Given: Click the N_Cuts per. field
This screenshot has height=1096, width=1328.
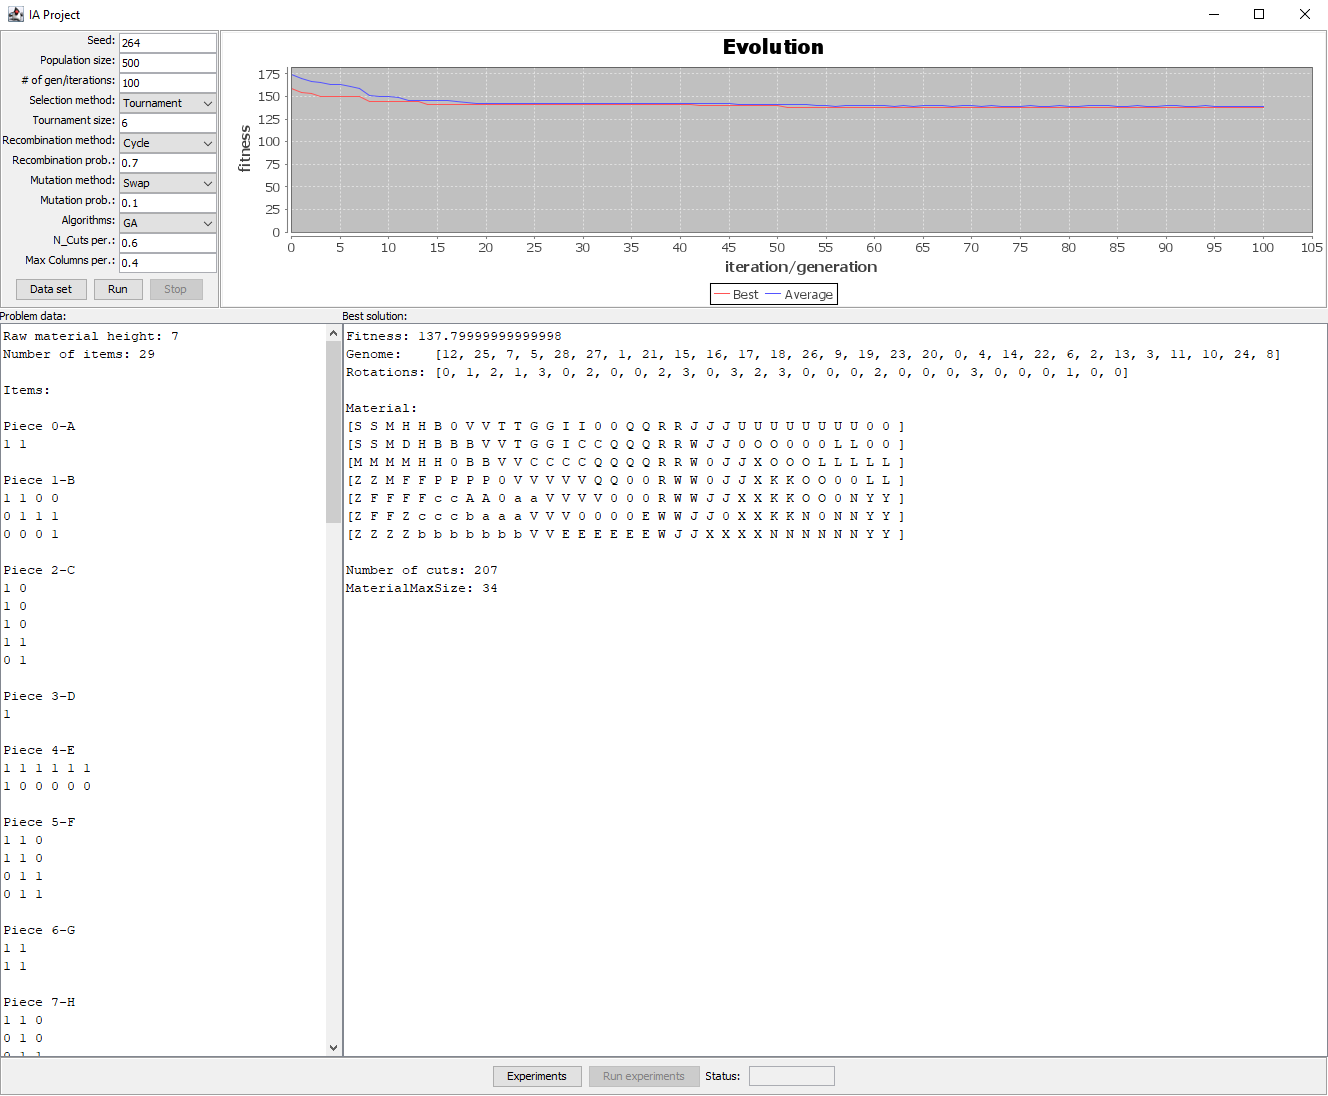Looking at the screenshot, I should pos(168,242).
